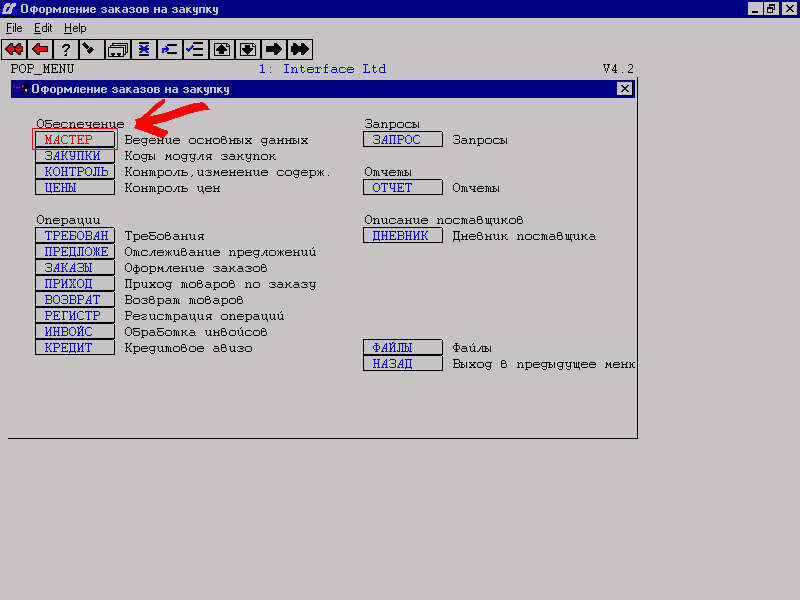Click the ВОЗВРАТ goods return button
The image size is (800, 600).
point(75,299)
